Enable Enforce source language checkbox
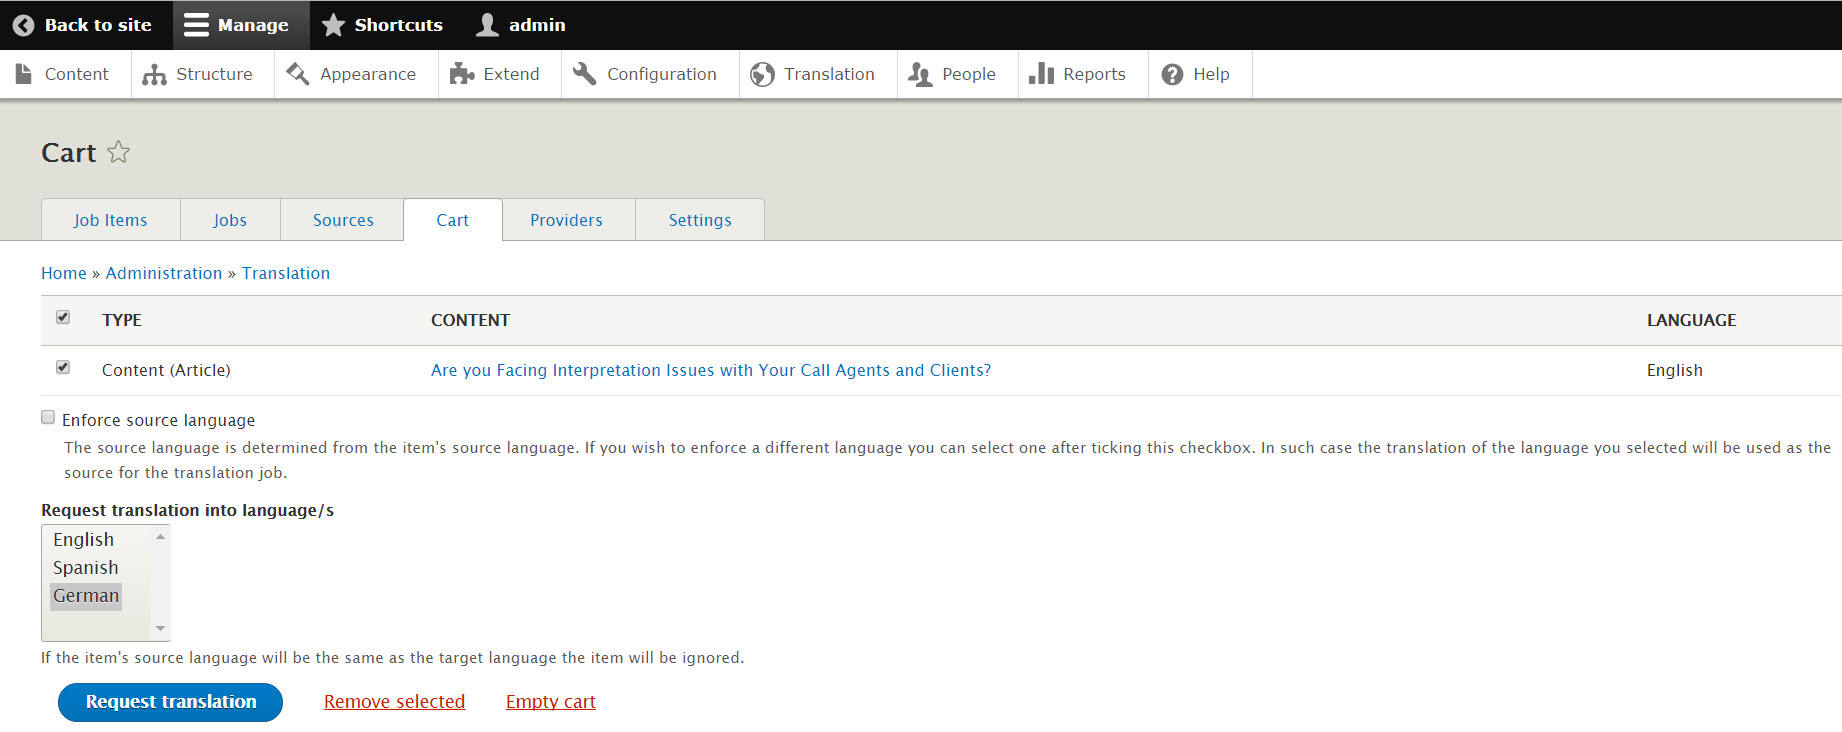The height and width of the screenshot is (732, 1842). (48, 417)
